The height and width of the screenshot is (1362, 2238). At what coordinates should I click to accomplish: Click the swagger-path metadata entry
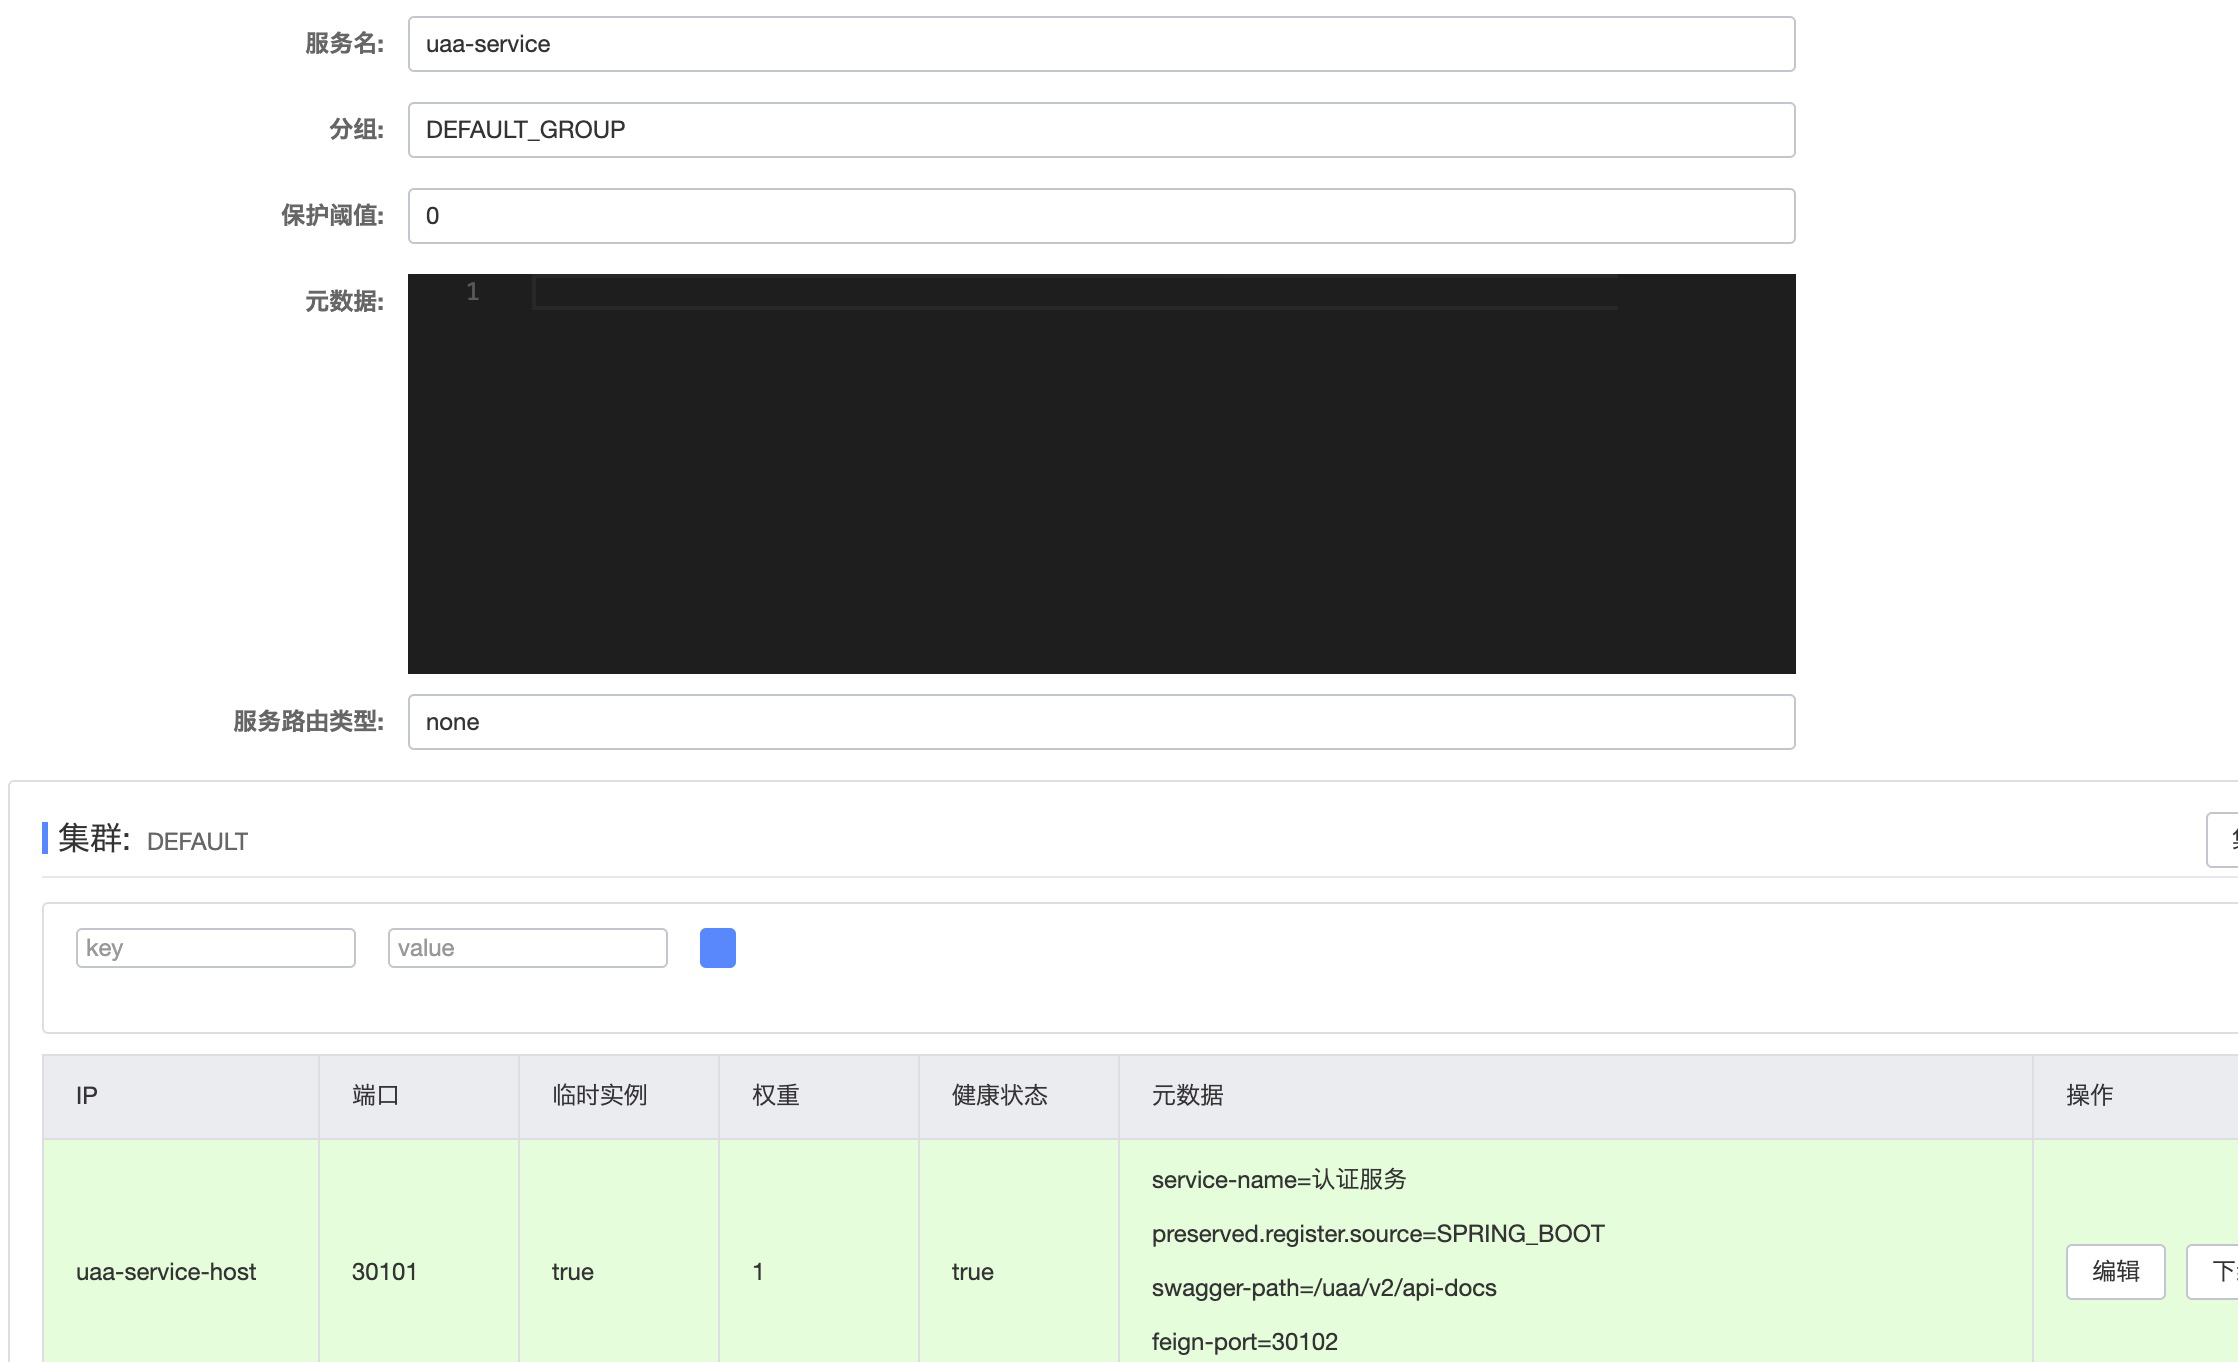pos(1323,1288)
